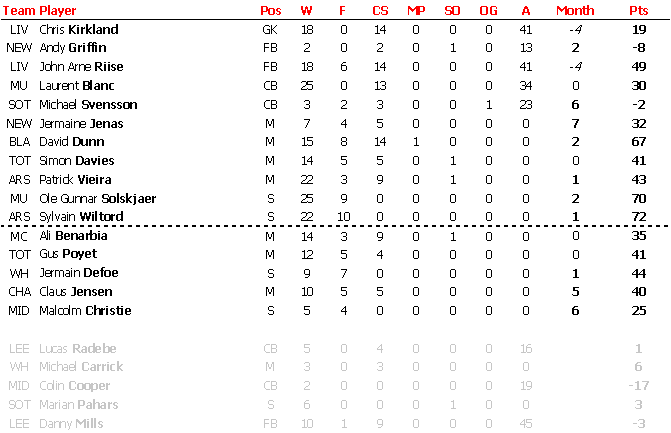The height and width of the screenshot is (433, 671).
Task: Select the Andy Griffin row name
Action: click(x=73, y=47)
